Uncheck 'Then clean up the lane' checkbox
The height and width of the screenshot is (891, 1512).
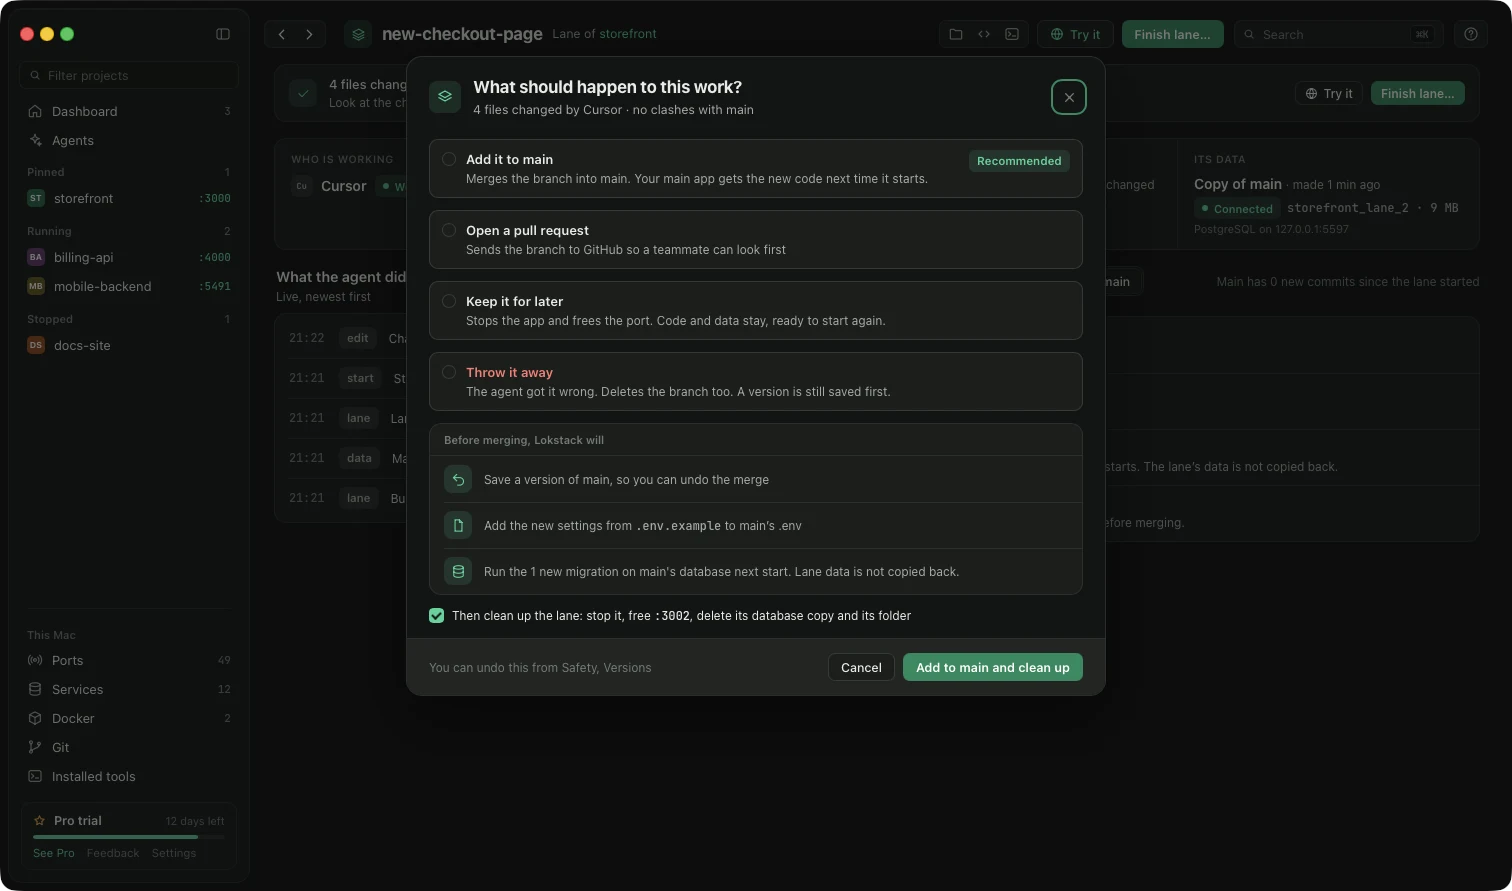coord(436,615)
